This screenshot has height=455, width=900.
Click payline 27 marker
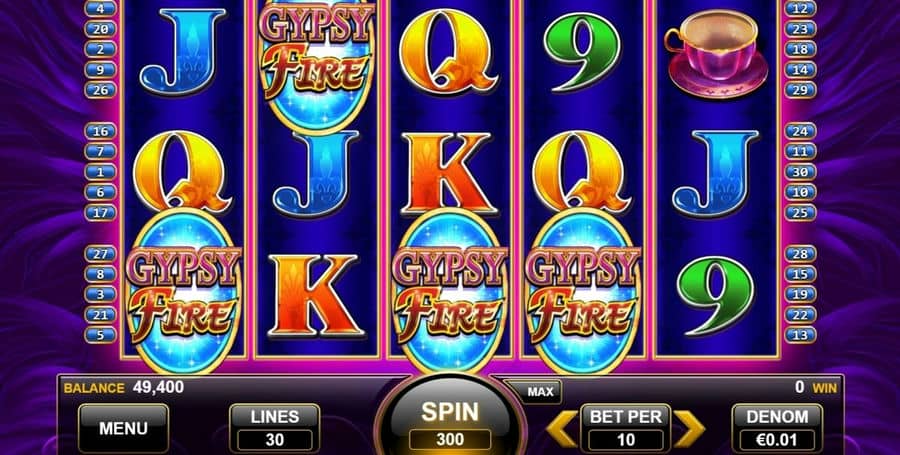(x=100, y=254)
